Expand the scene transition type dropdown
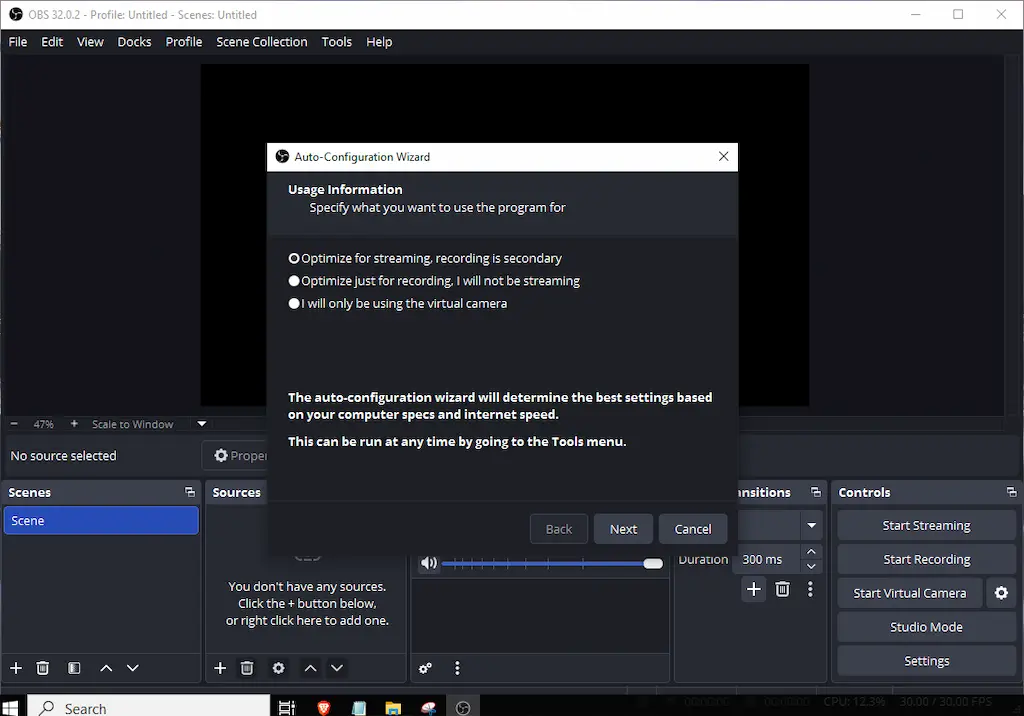Viewport: 1024px width, 716px height. click(811, 525)
